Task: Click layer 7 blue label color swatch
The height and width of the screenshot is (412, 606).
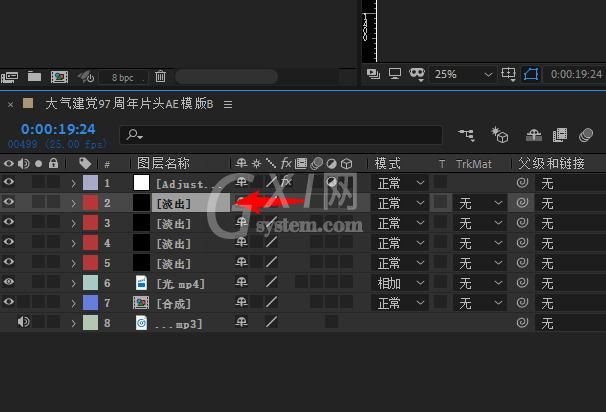Action: tap(90, 303)
